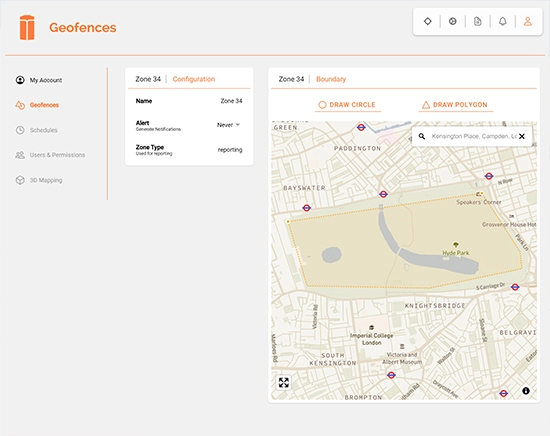Clear the Kensington Place search text
Screen dimensions: 550x436
[522, 136]
